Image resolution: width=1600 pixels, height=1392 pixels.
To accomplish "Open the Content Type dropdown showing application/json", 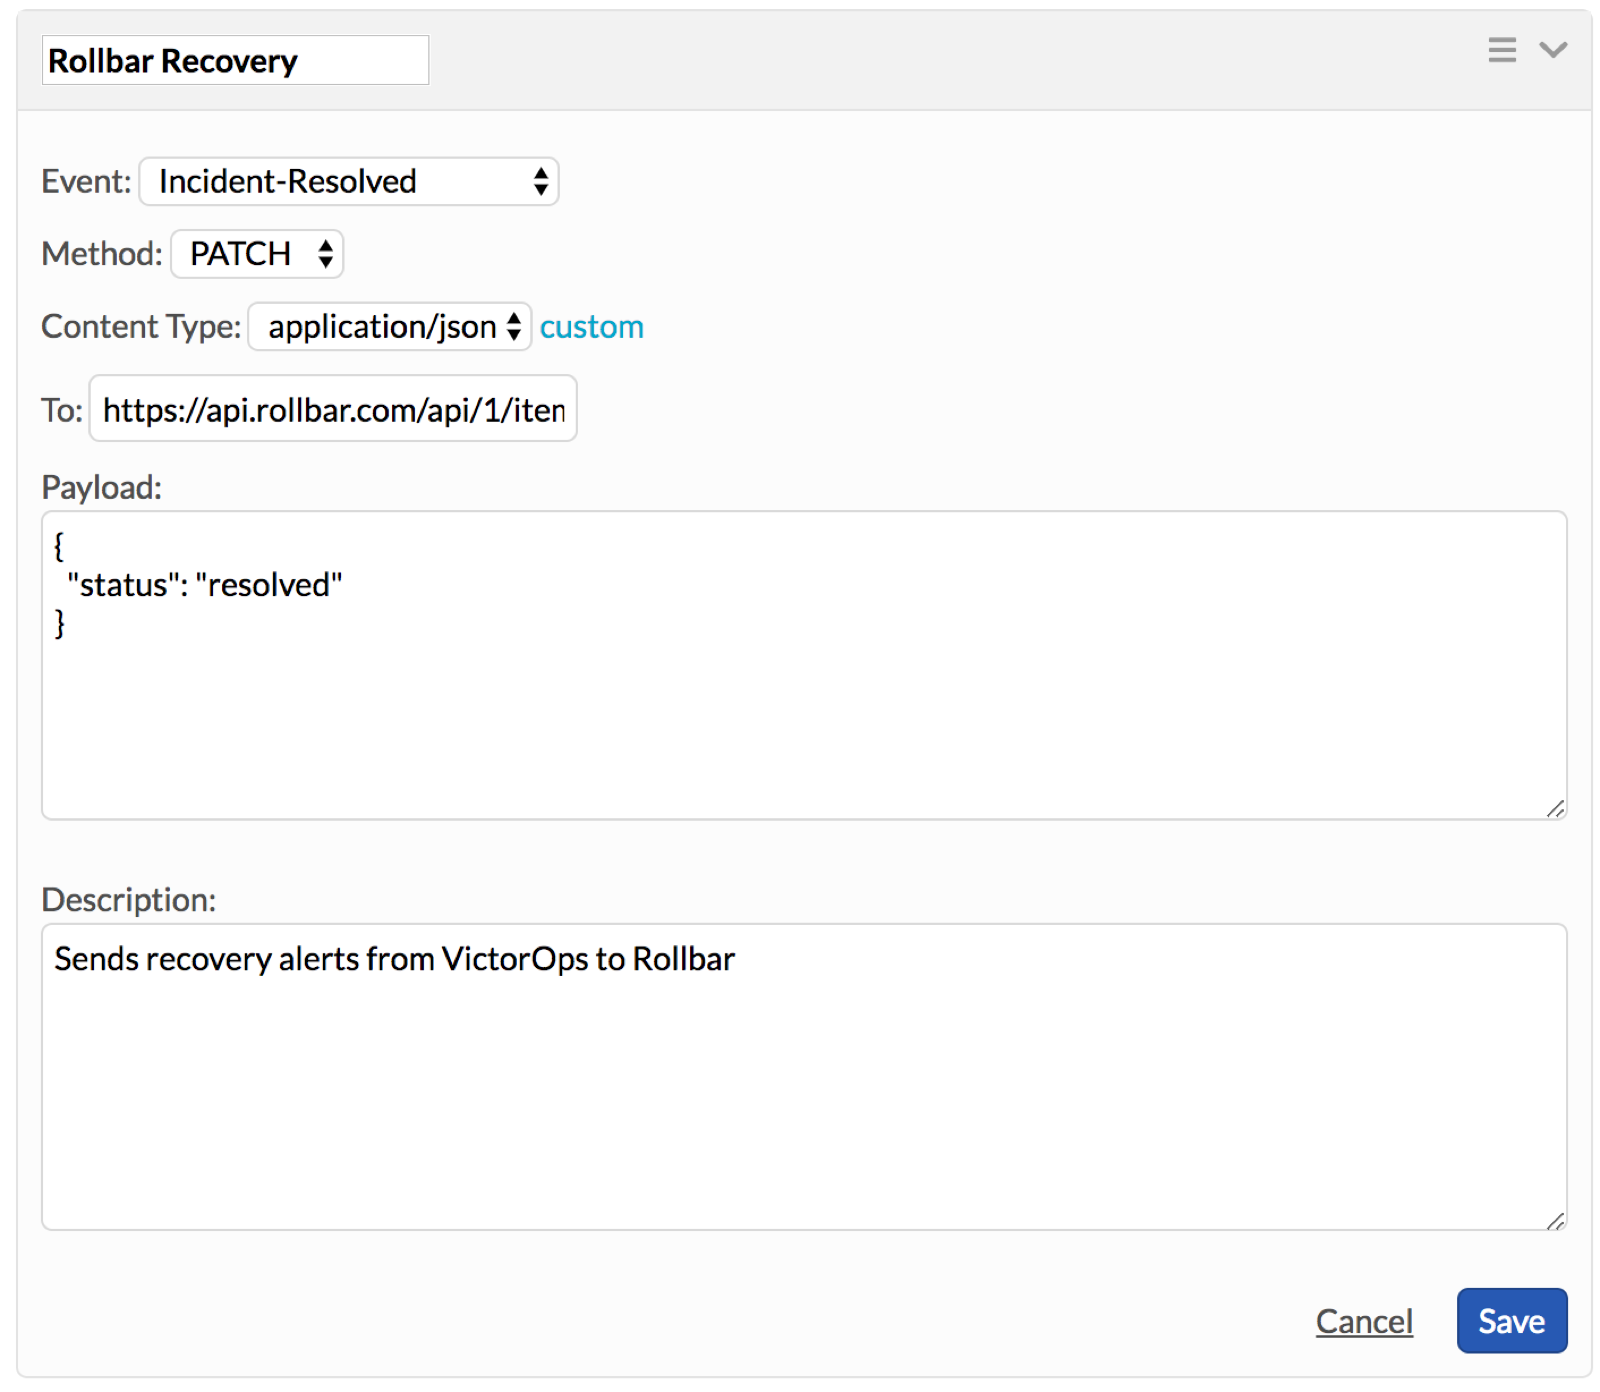I will [x=389, y=326].
